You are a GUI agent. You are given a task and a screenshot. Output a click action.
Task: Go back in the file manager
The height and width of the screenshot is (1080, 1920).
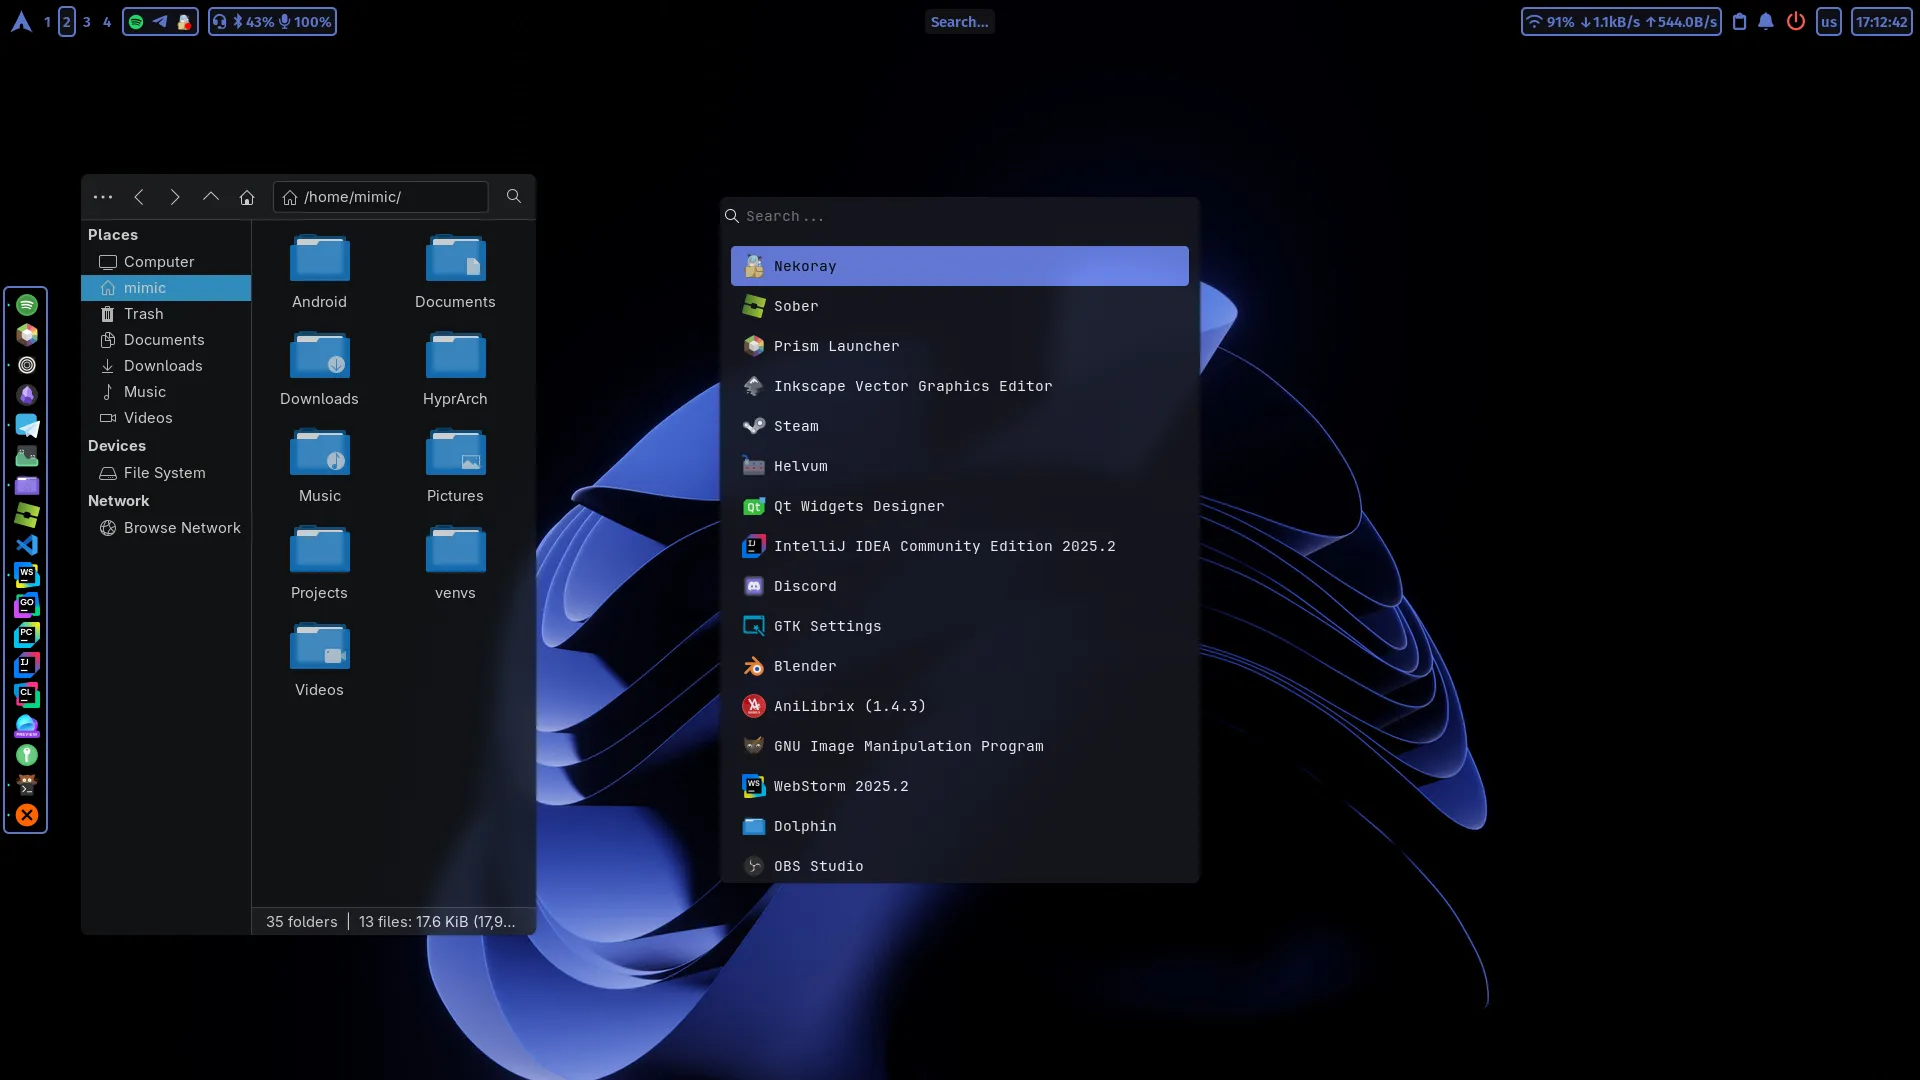(x=139, y=197)
